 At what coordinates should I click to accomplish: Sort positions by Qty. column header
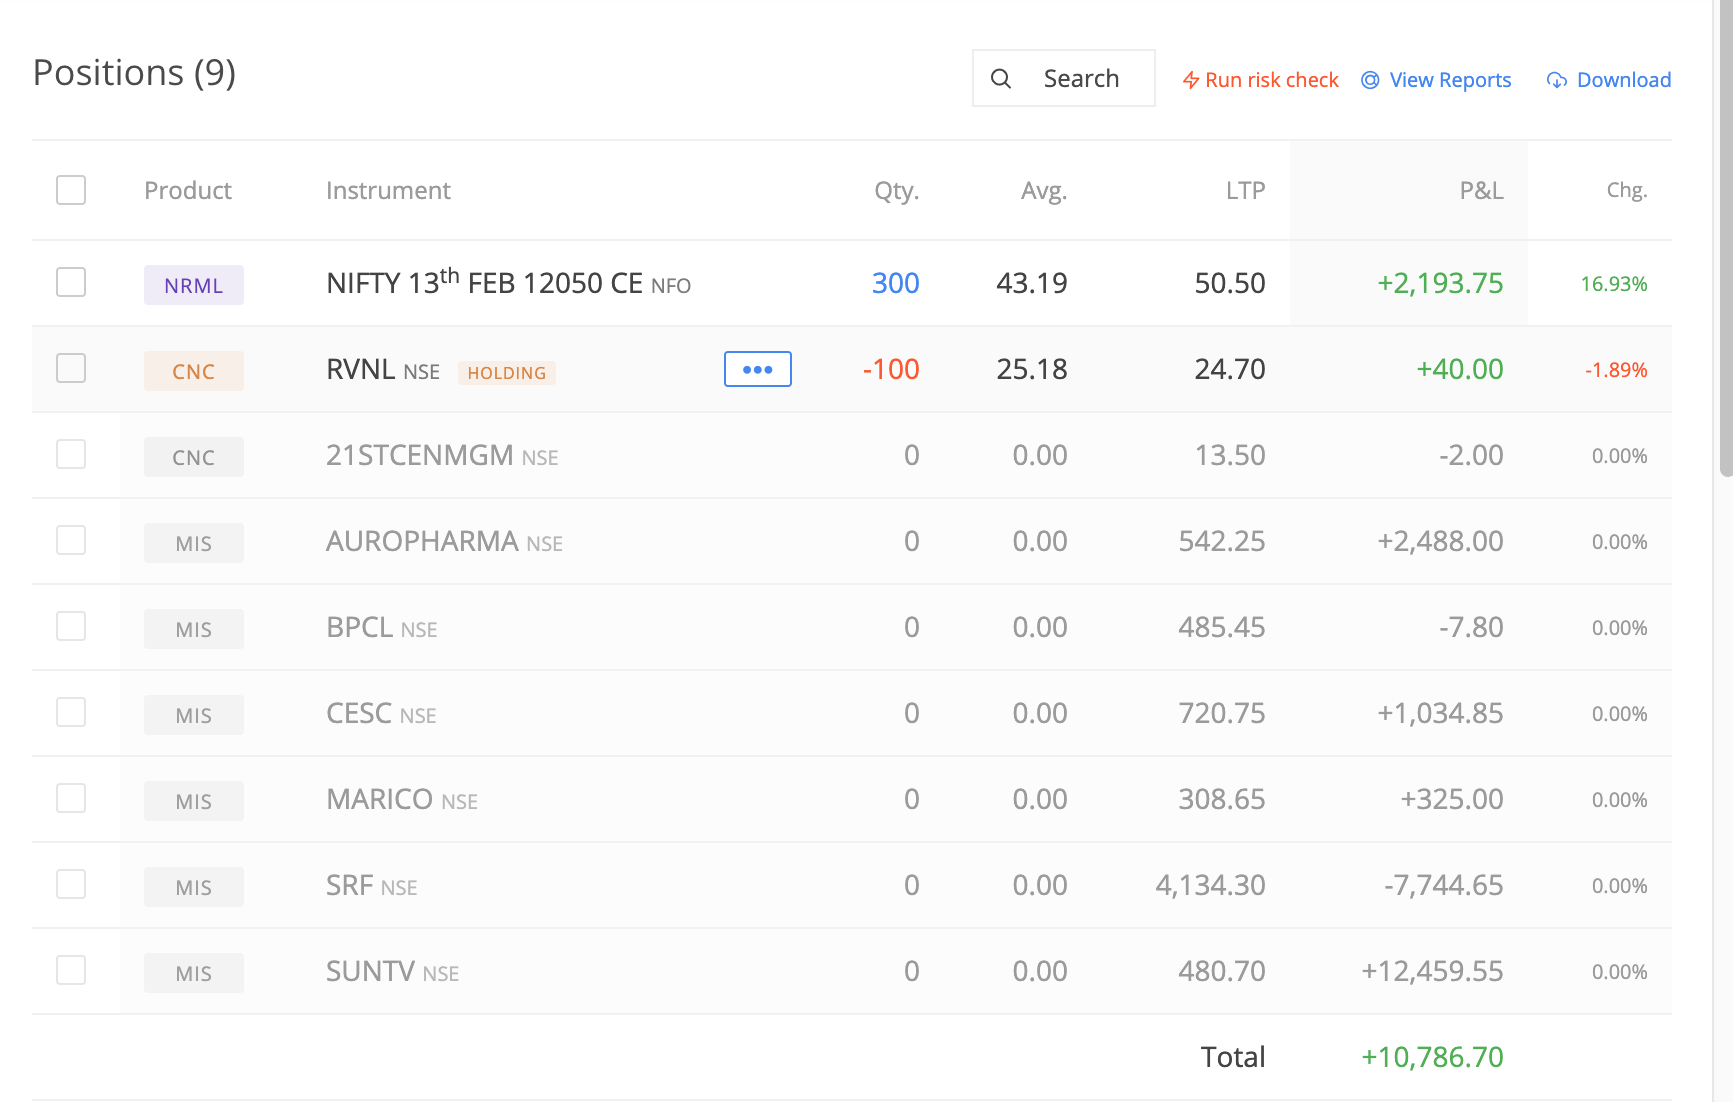[x=896, y=190]
